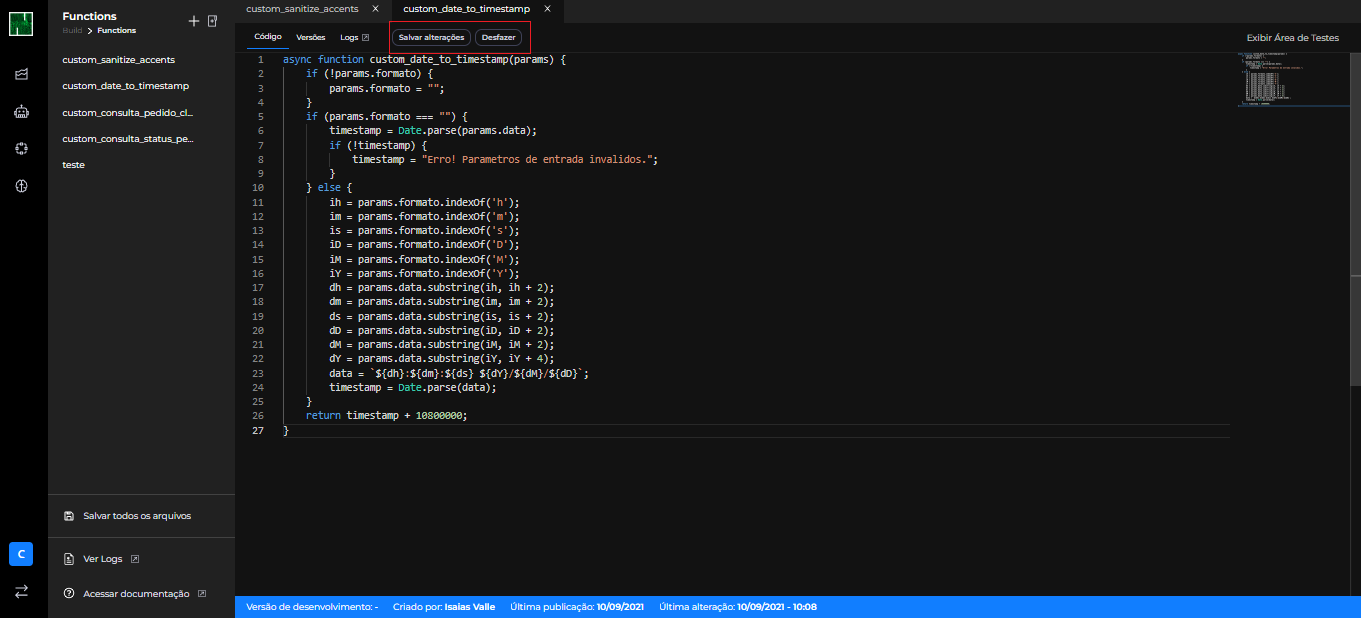Open the Versões tab
Viewport: 1361px width, 618px height.
(311, 37)
